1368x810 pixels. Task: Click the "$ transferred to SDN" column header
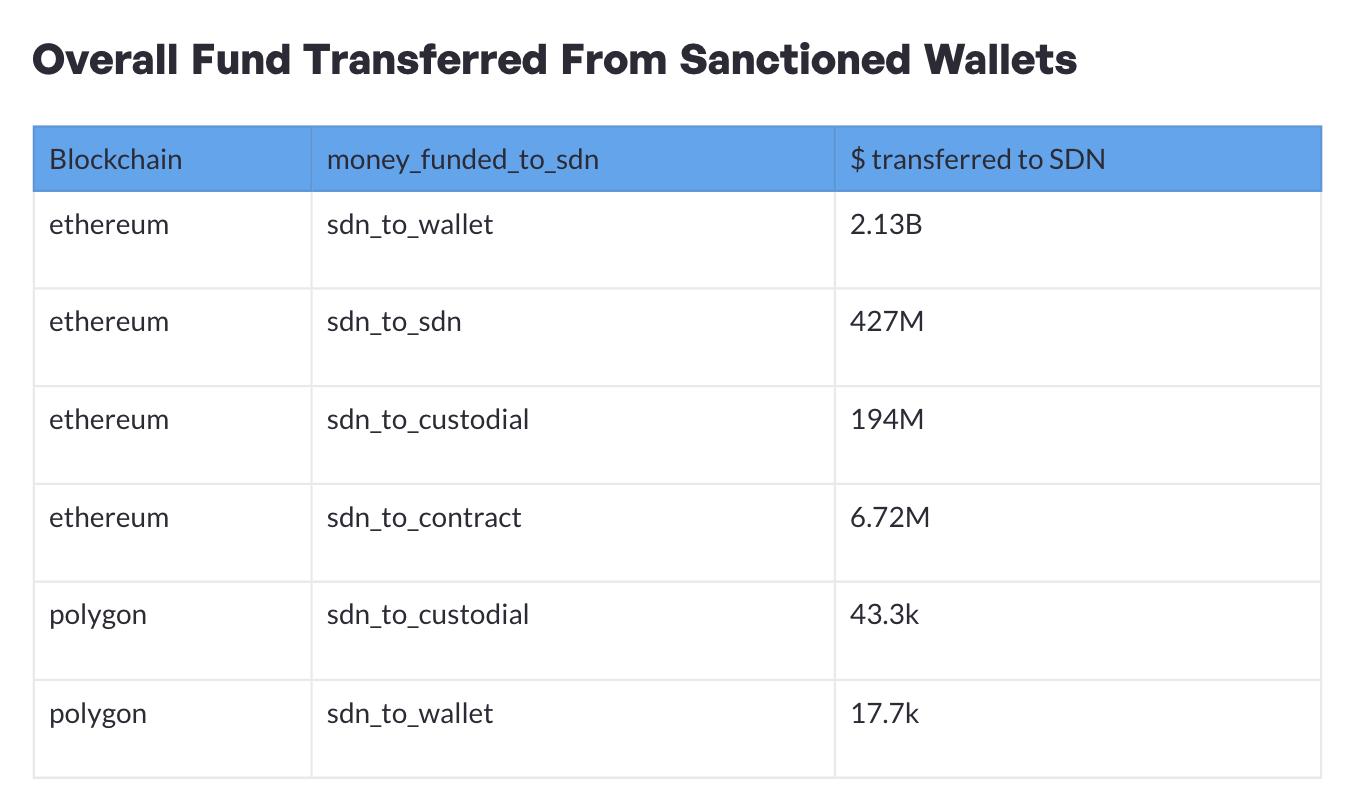point(977,160)
